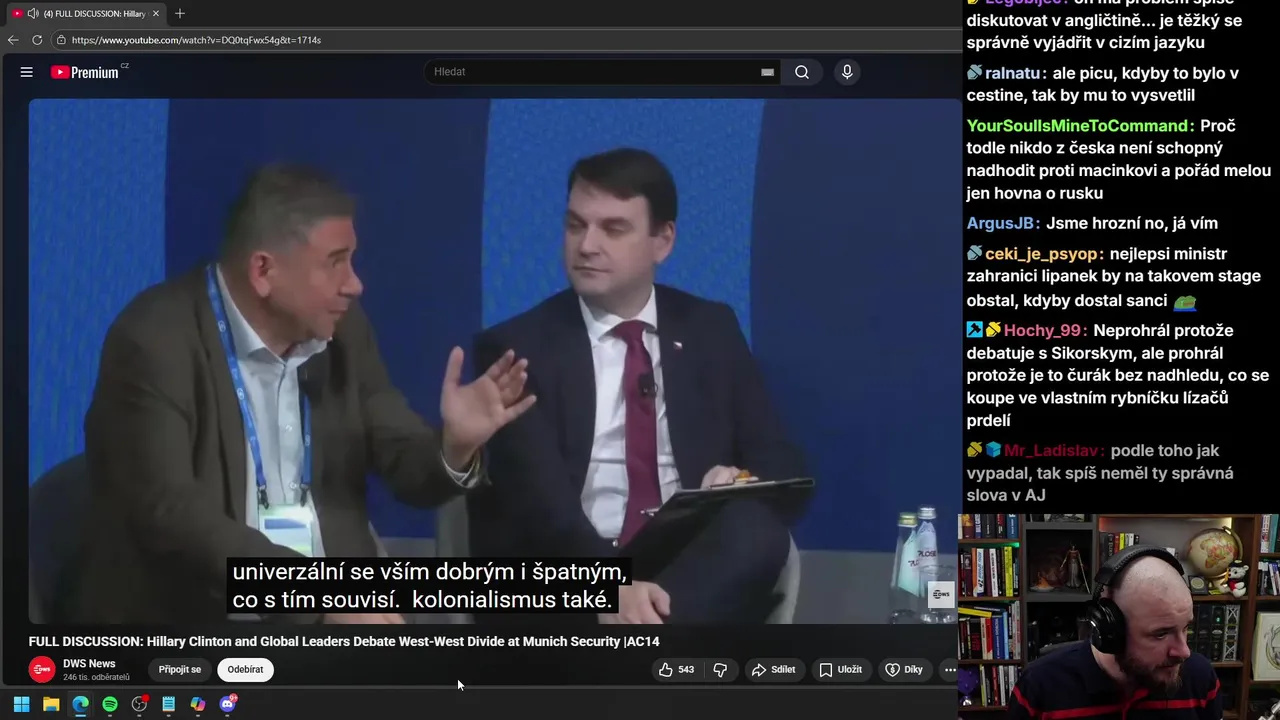This screenshot has width=1280, height=720.
Task: Click chat username Hochy_99
Action: 1042,331
